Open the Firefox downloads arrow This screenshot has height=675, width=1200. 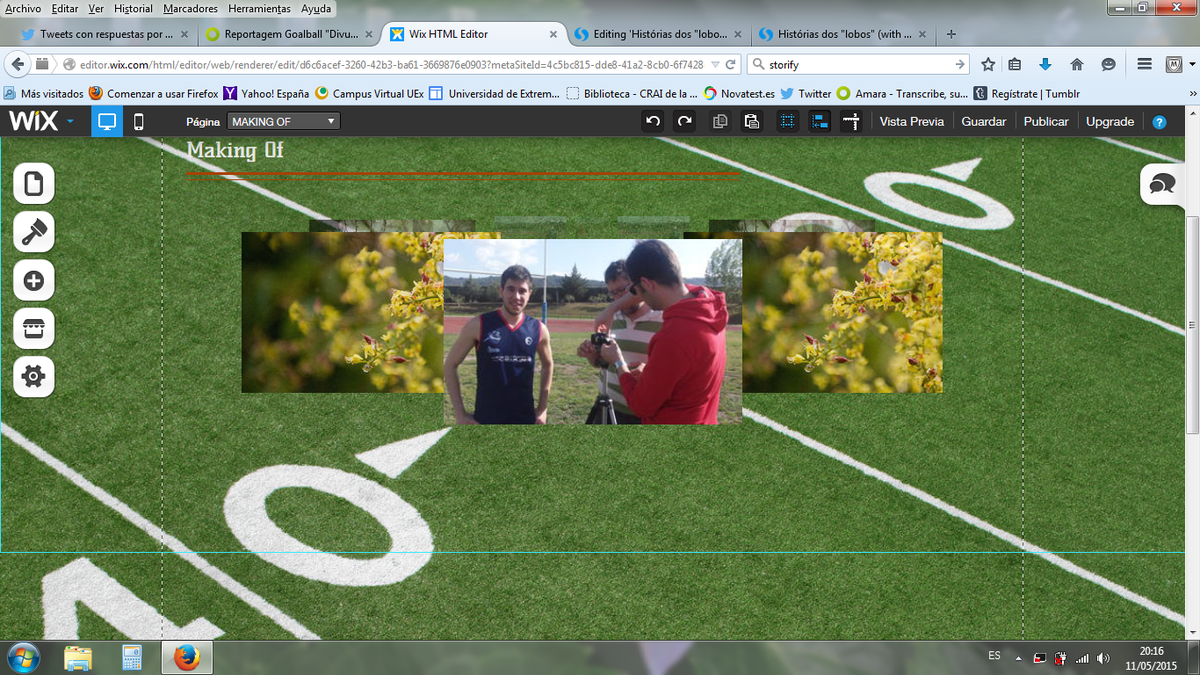click(x=1045, y=64)
